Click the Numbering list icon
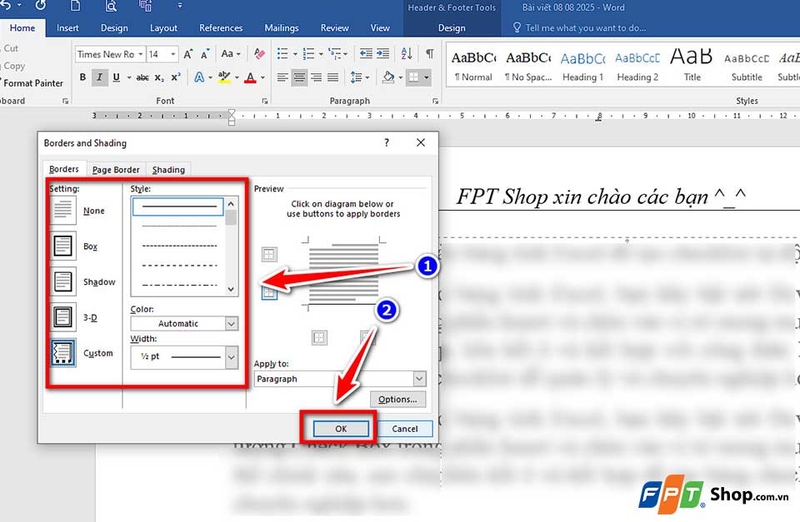The height and width of the screenshot is (522, 800). click(308, 54)
